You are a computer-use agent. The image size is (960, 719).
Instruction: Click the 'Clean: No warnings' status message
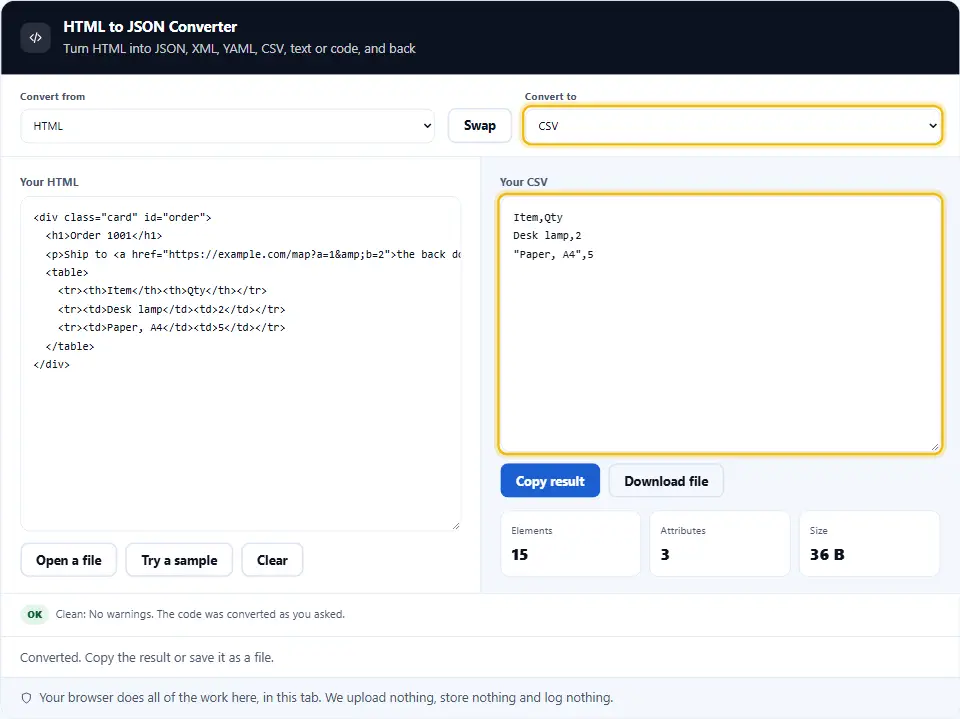click(x=200, y=614)
